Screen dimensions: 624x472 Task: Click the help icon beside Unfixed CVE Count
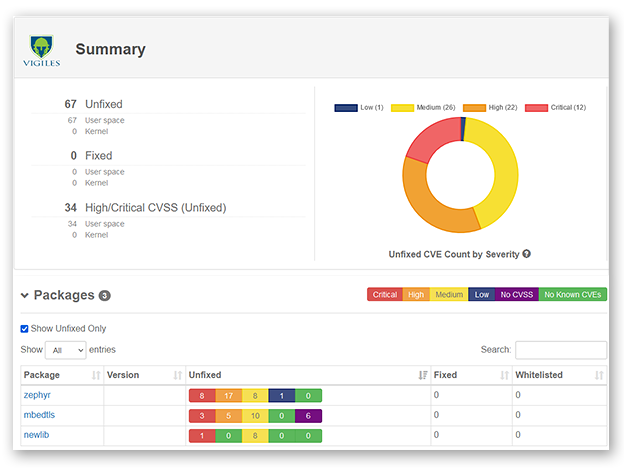526,254
